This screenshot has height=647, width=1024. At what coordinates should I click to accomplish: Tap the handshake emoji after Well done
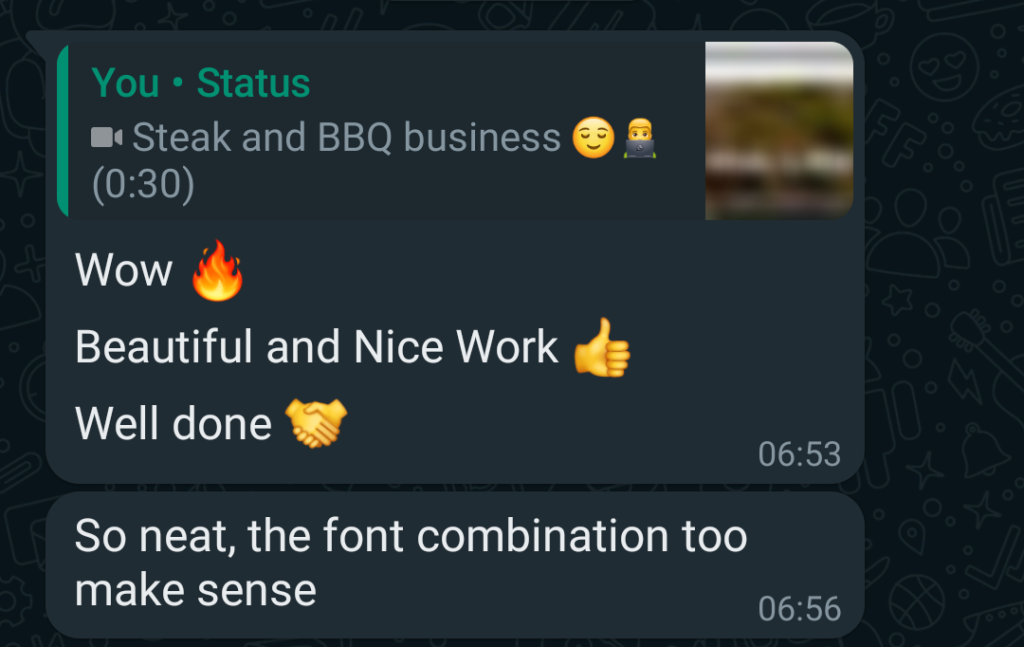point(316,423)
